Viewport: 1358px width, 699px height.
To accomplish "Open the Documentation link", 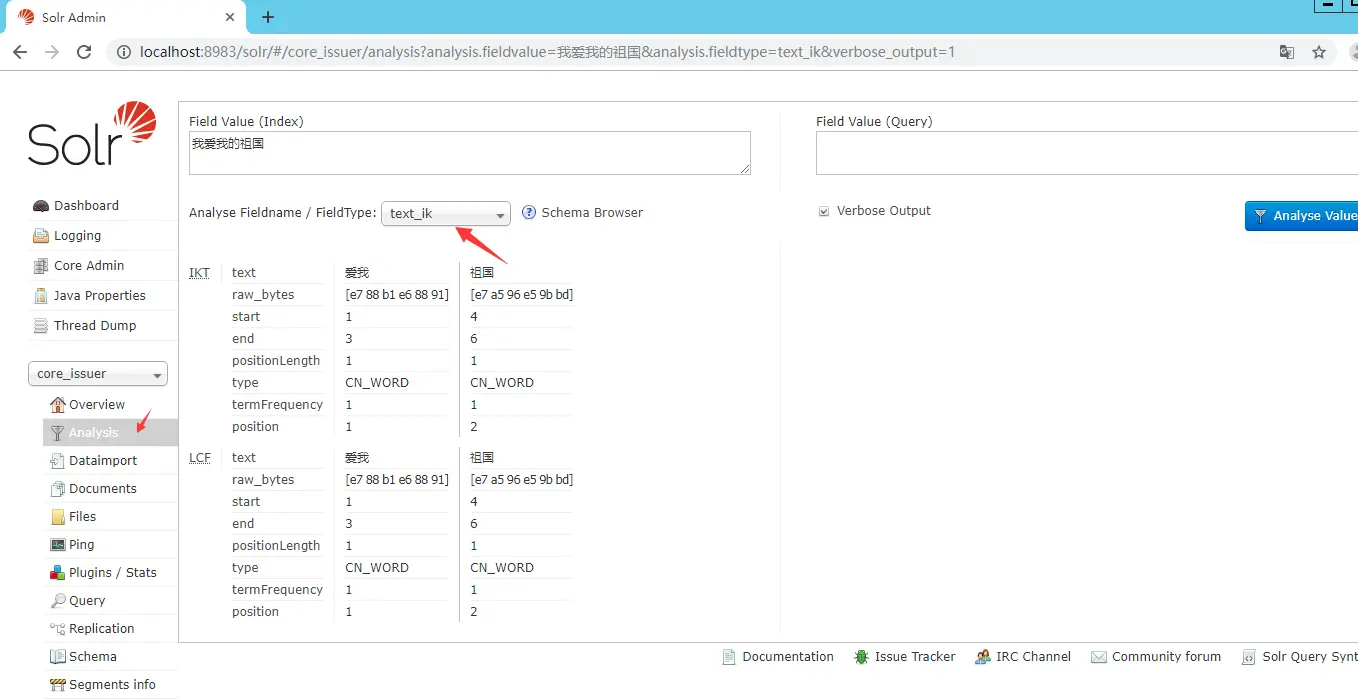I will point(788,657).
